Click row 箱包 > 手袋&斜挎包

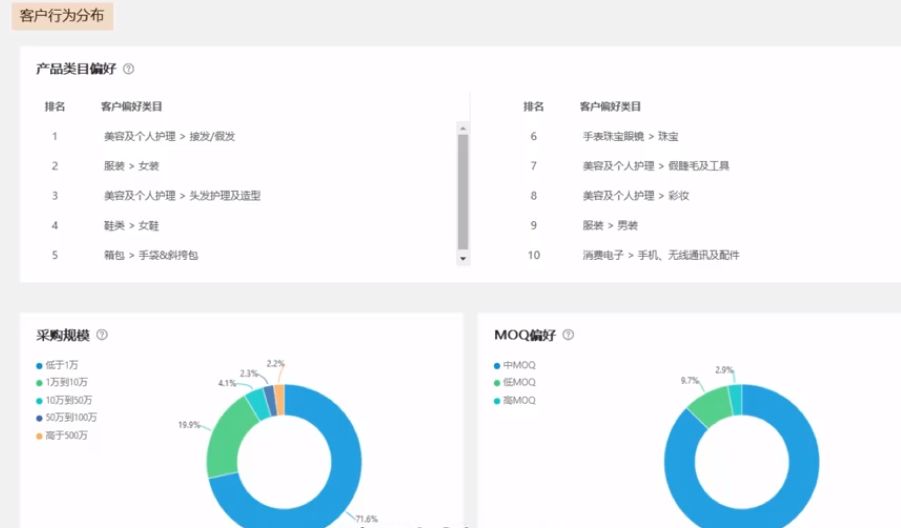(x=151, y=255)
